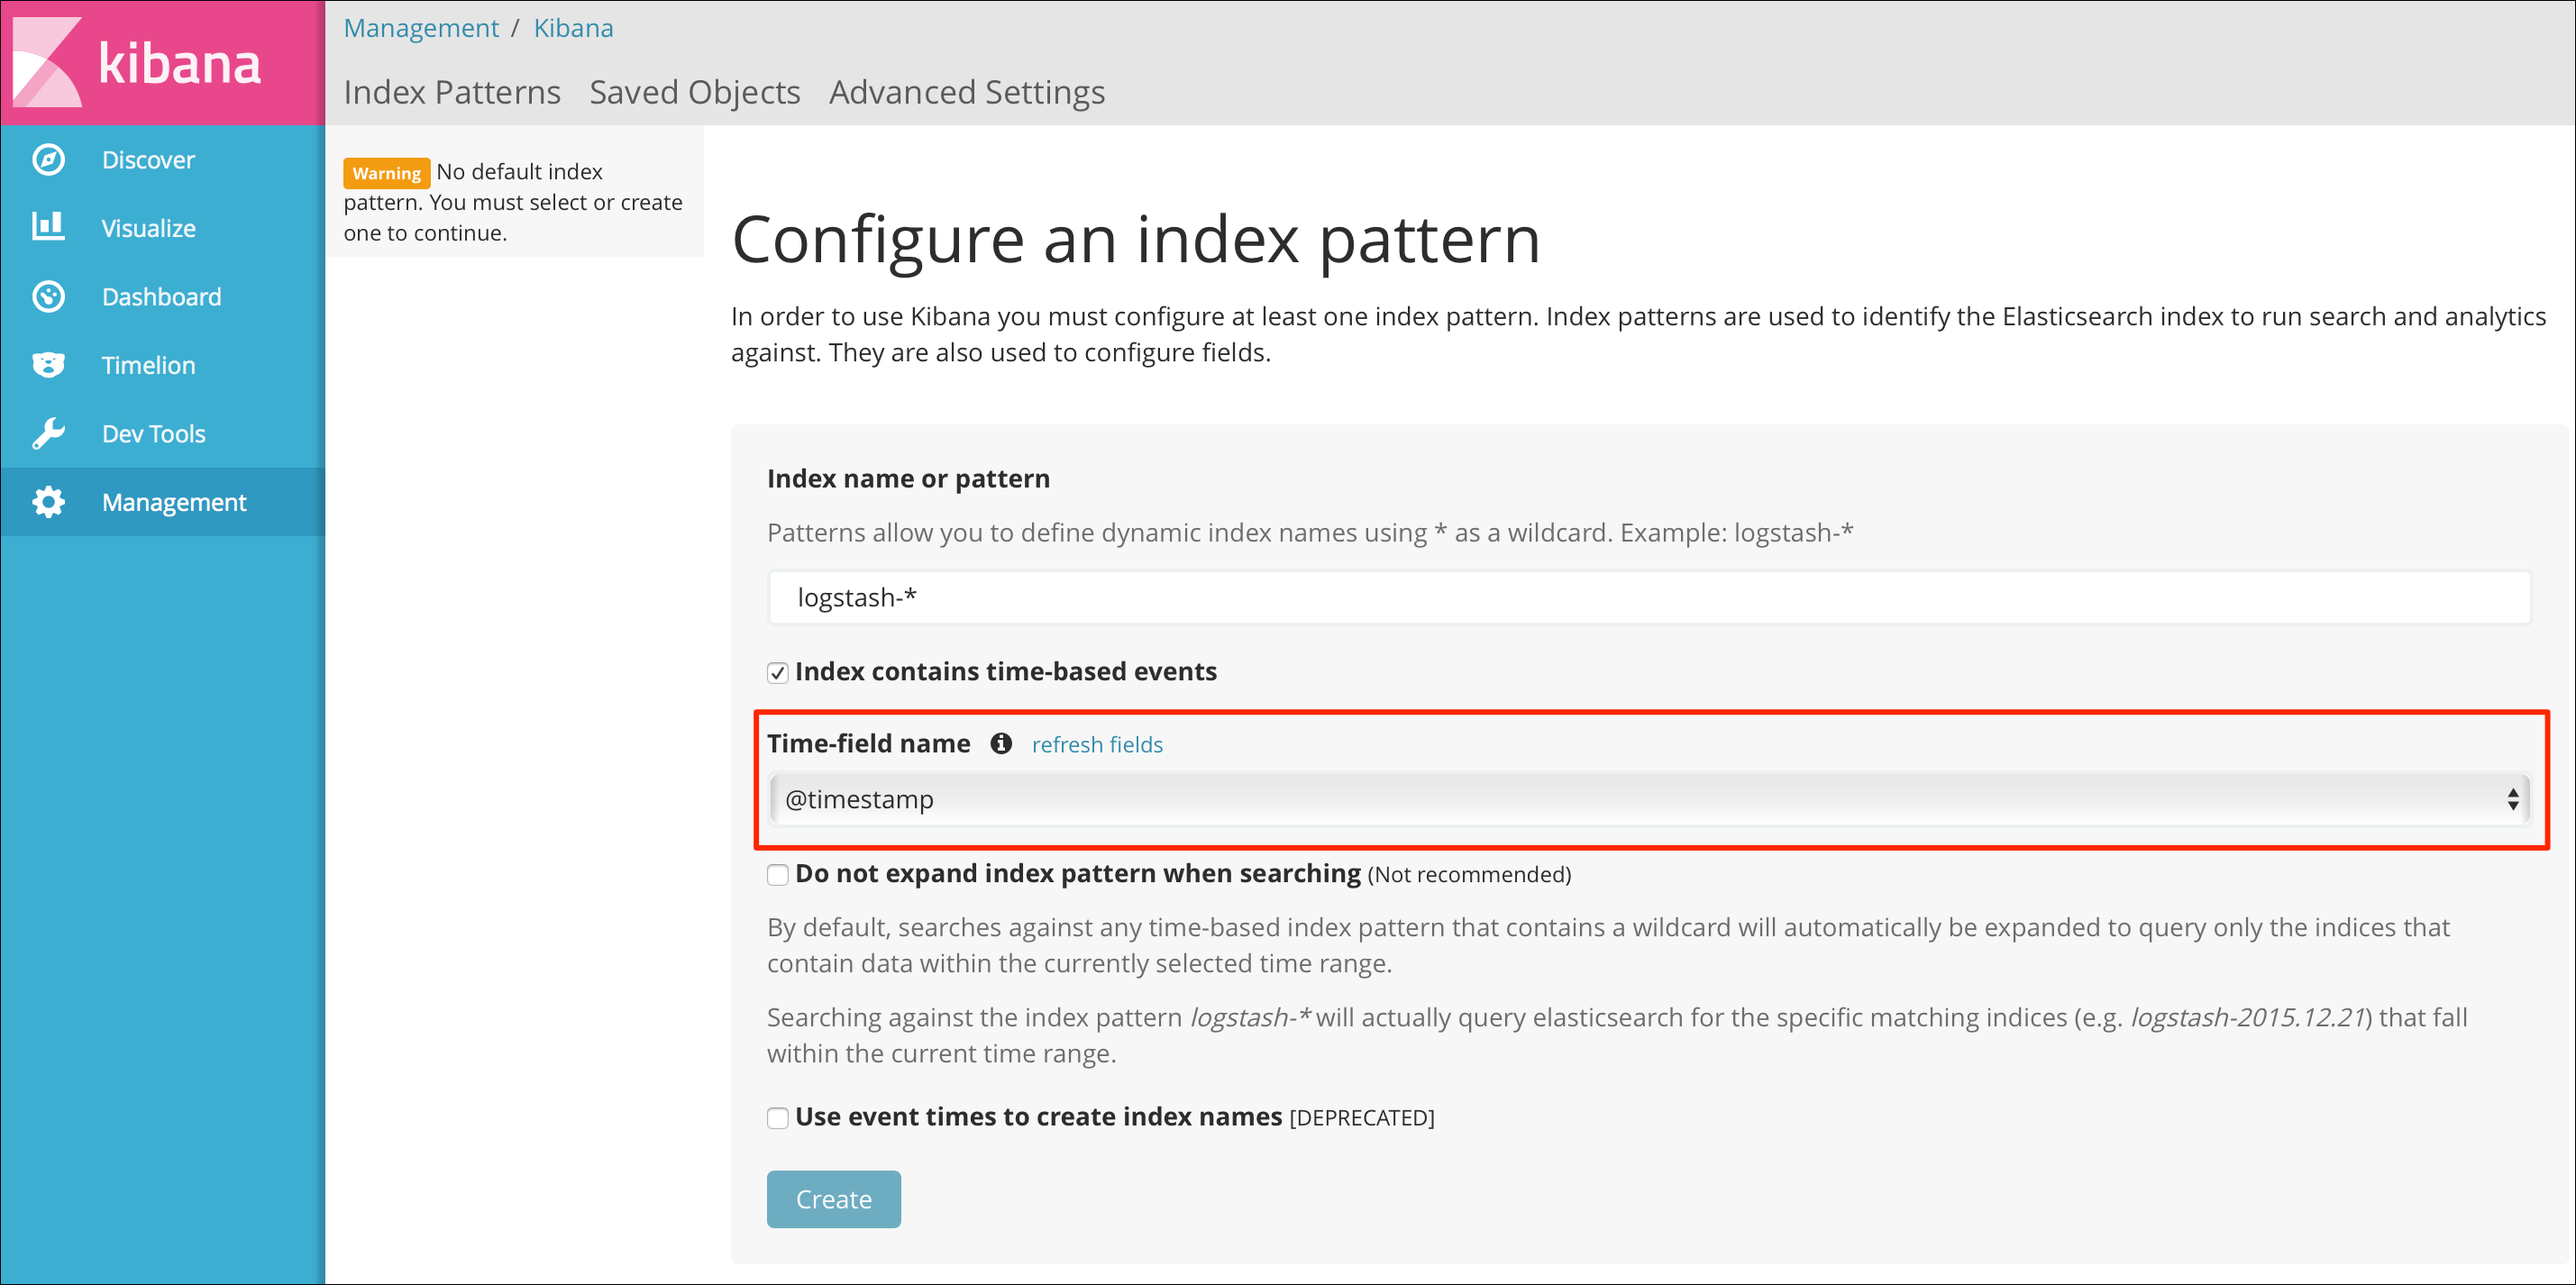This screenshot has height=1285, width=2576.
Task: Click the Kibana logo icon
Action: pos(47,62)
